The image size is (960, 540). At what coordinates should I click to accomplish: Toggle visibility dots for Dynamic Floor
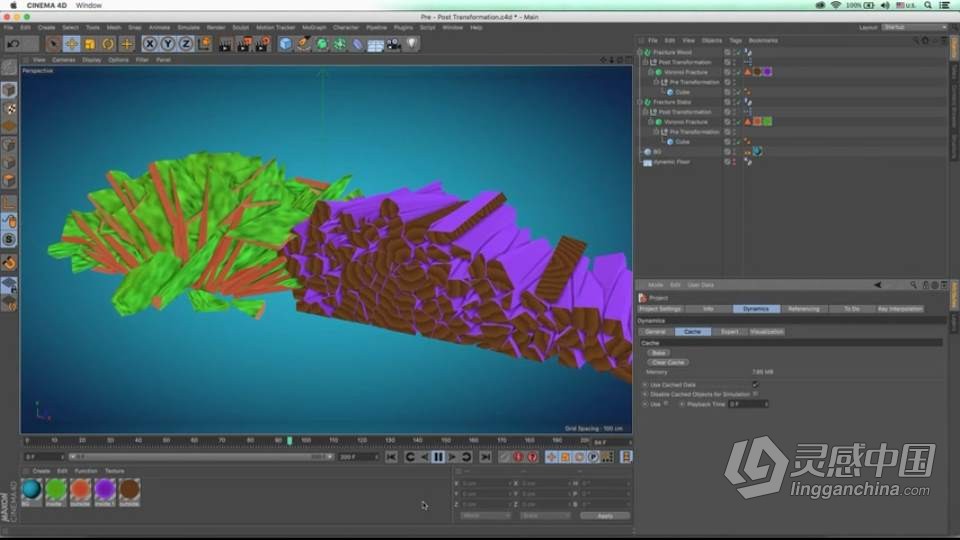(x=735, y=161)
